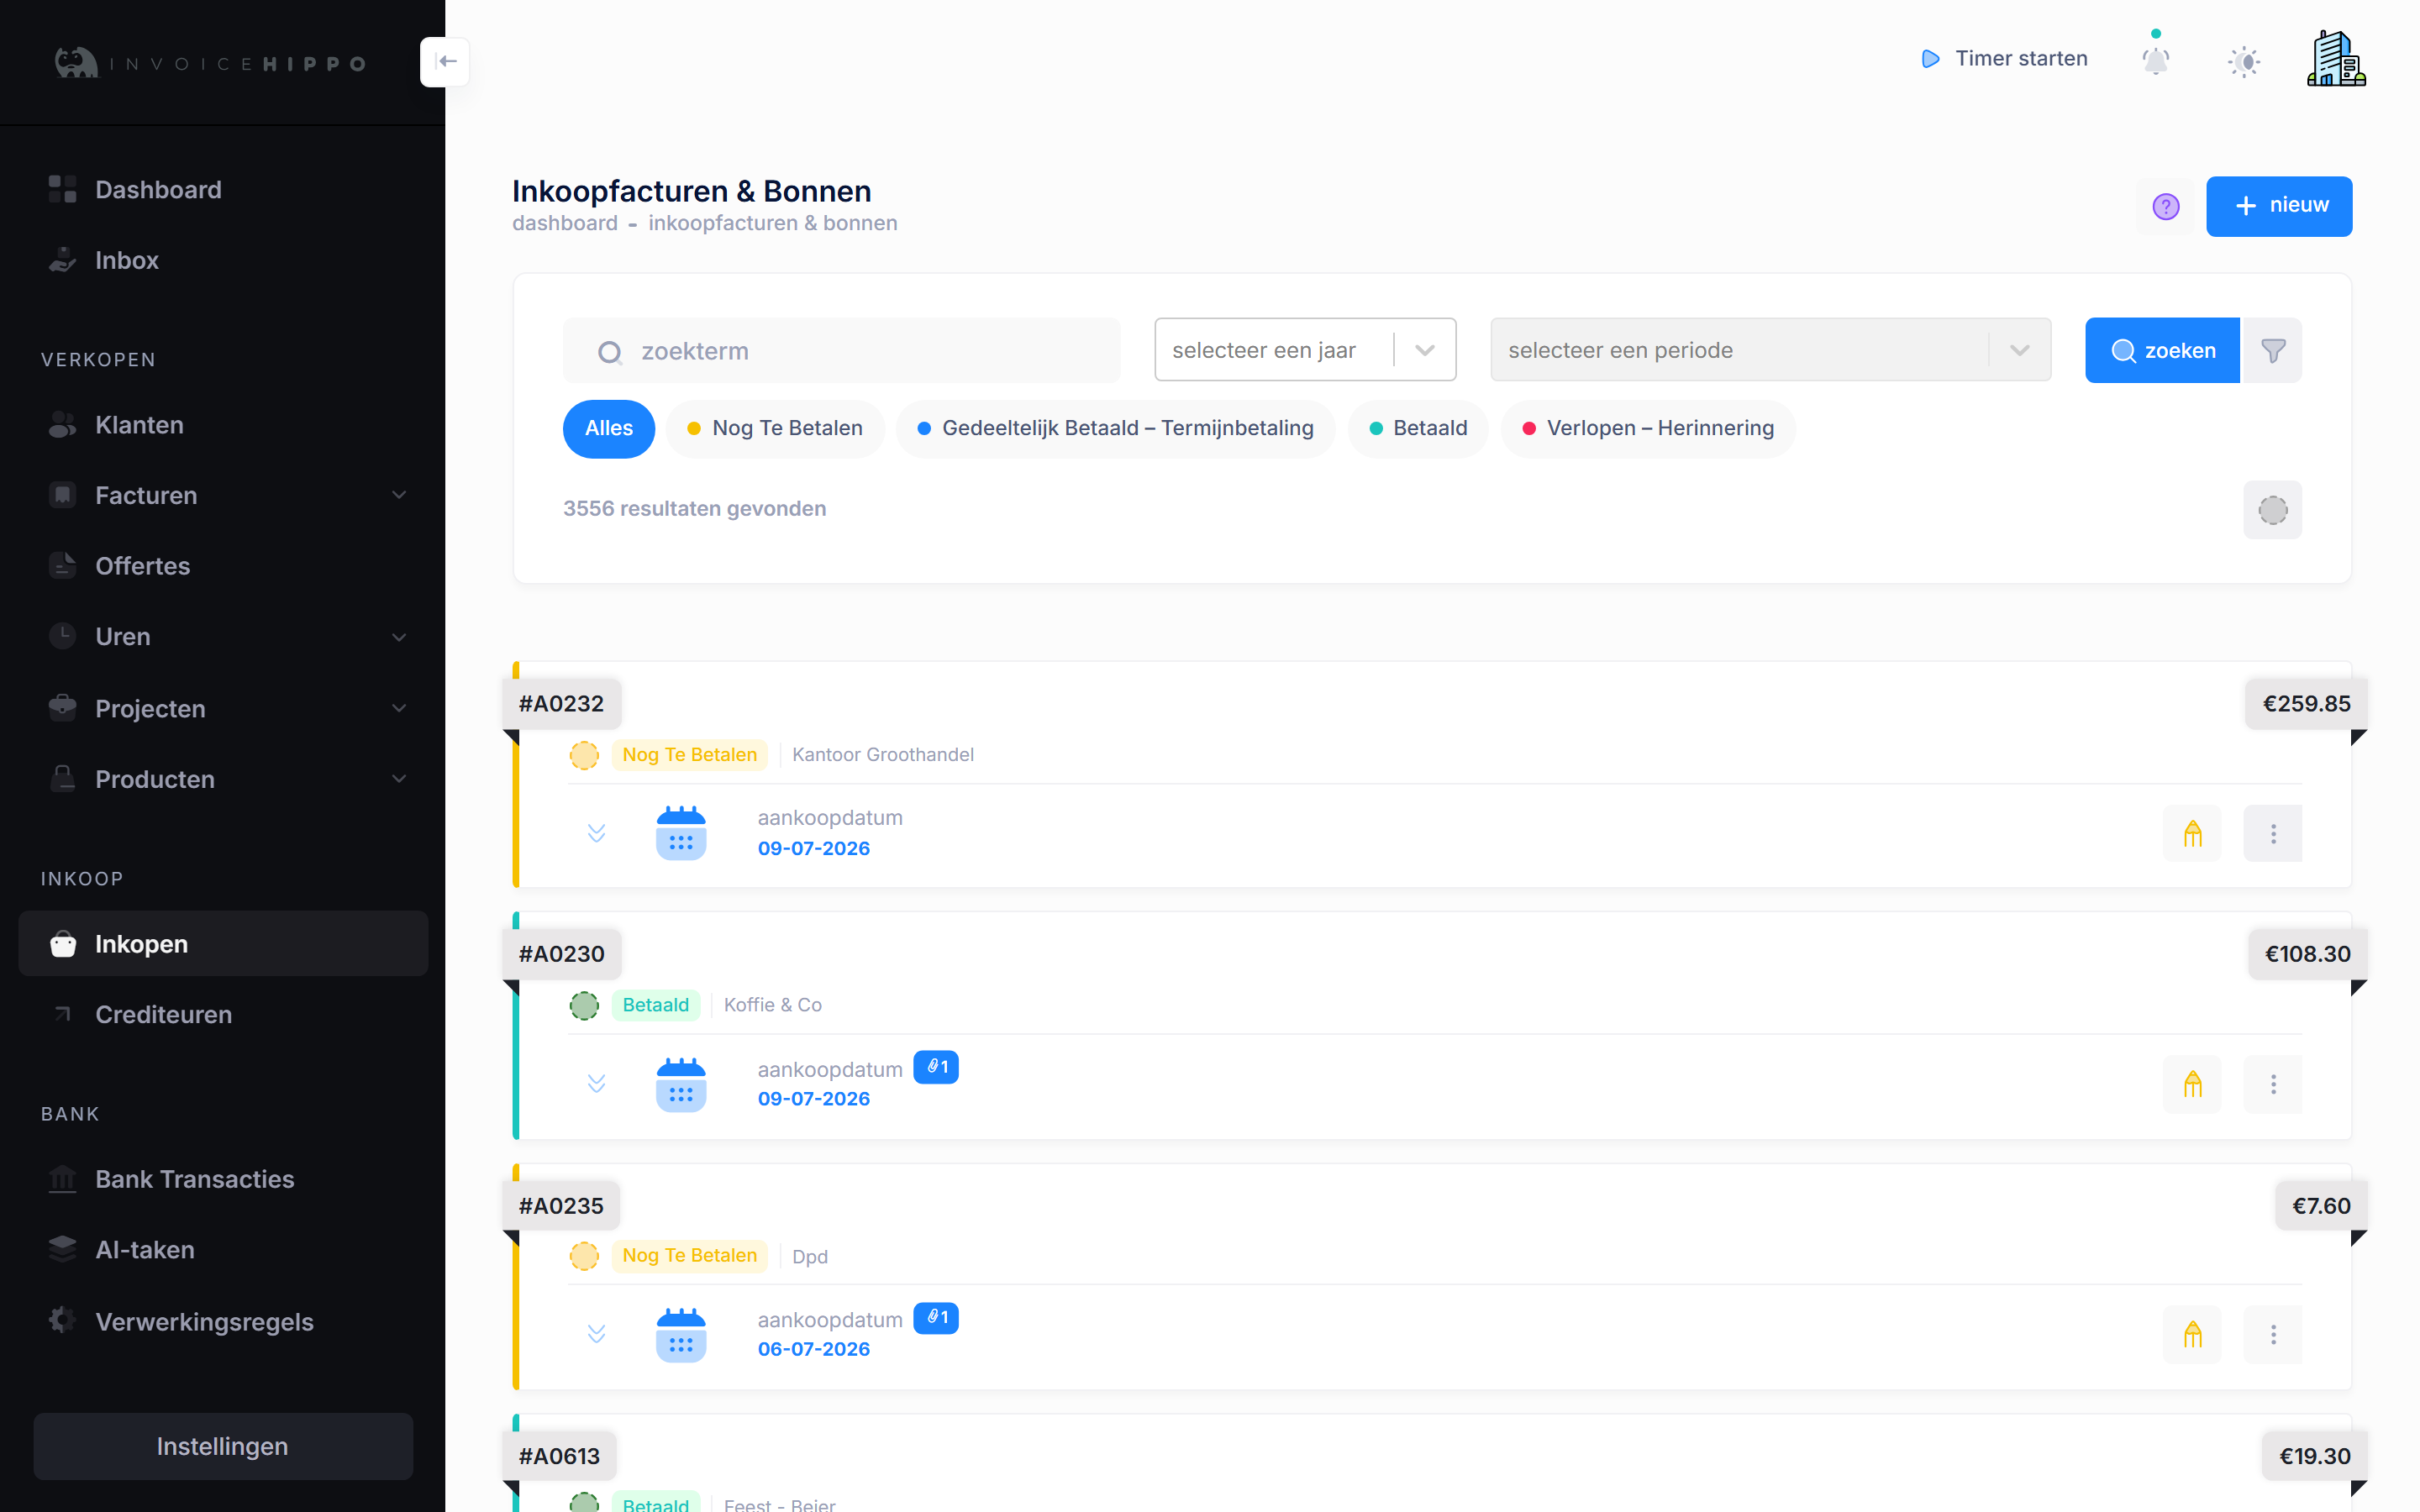Click supplier name Koffie & Co
Image resolution: width=2420 pixels, height=1512 pixels.
point(773,1005)
